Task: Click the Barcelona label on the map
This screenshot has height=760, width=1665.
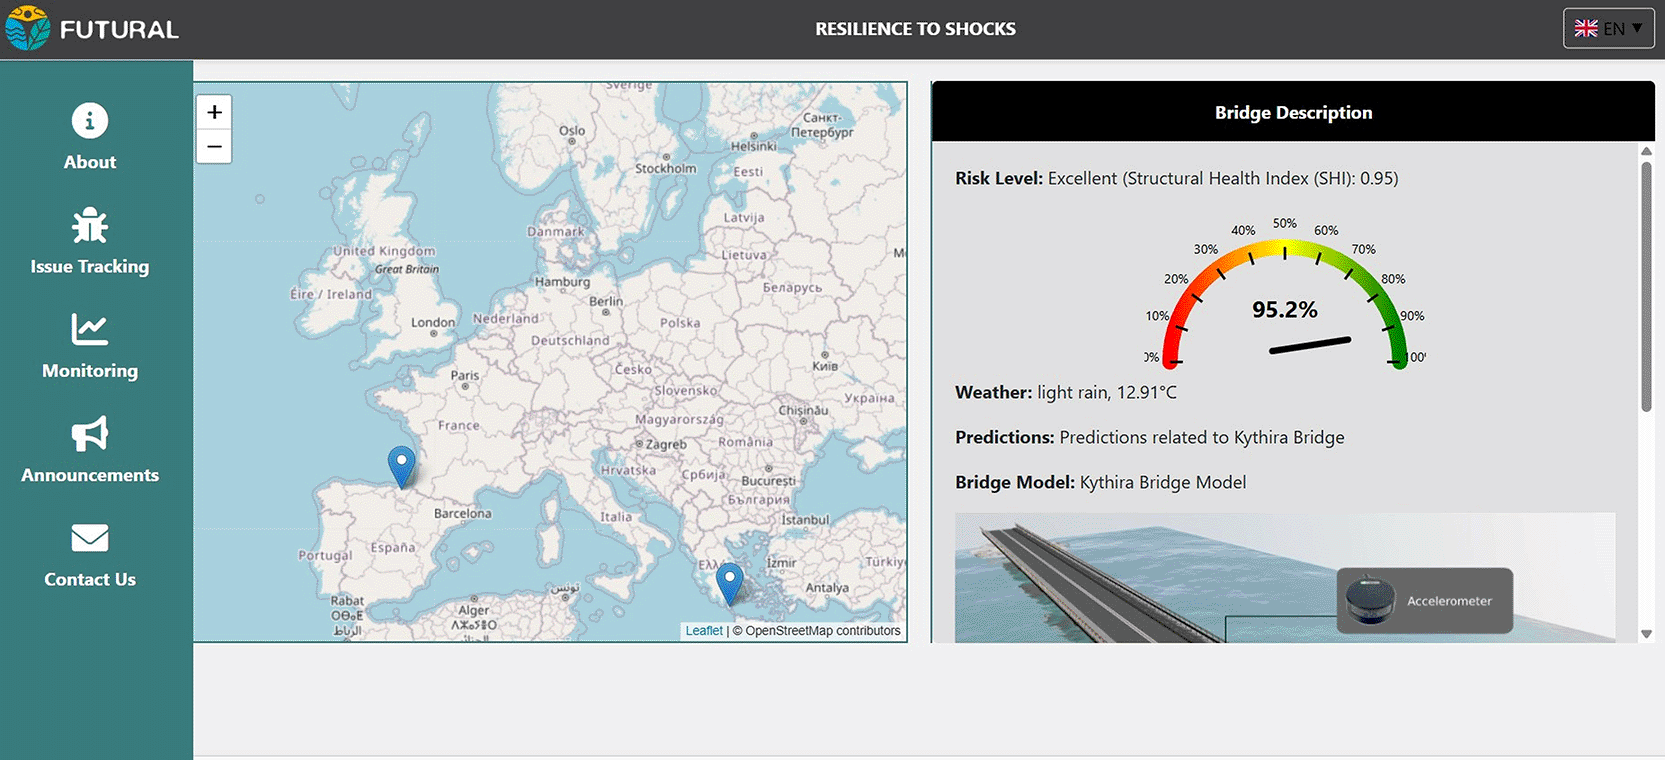Action: (x=463, y=513)
